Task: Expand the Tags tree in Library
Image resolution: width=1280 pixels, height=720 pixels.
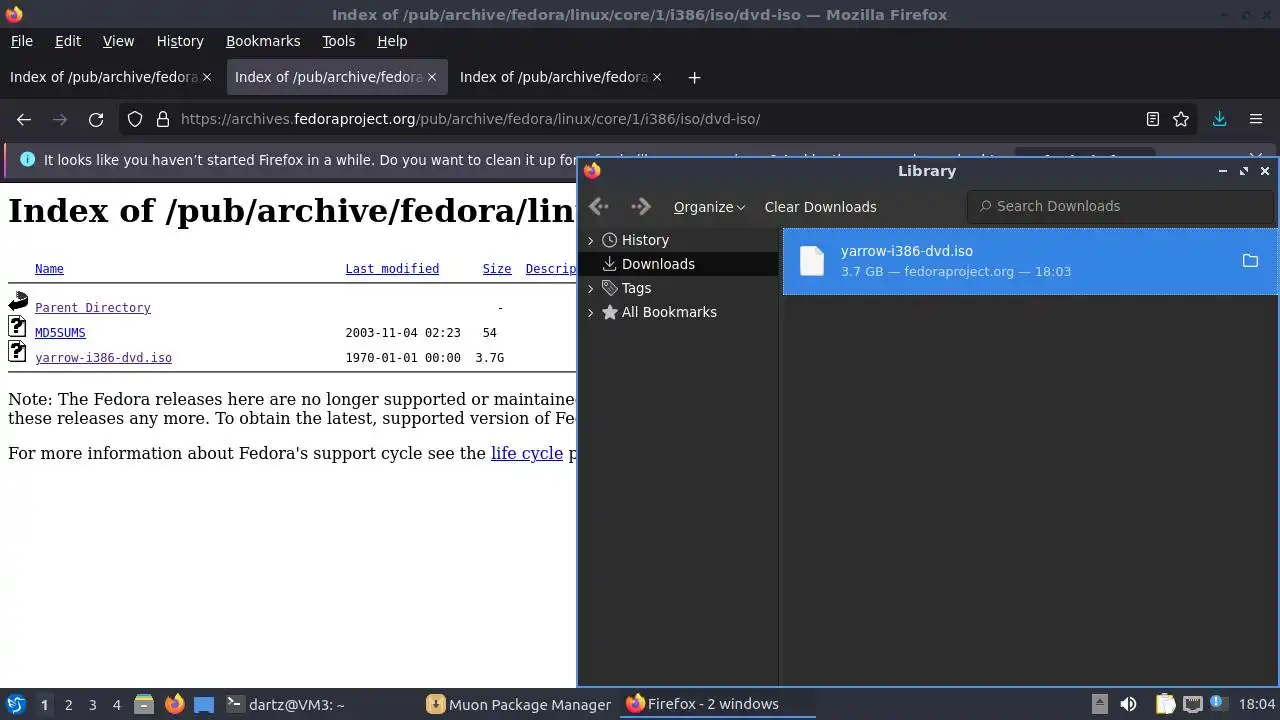Action: coord(590,288)
